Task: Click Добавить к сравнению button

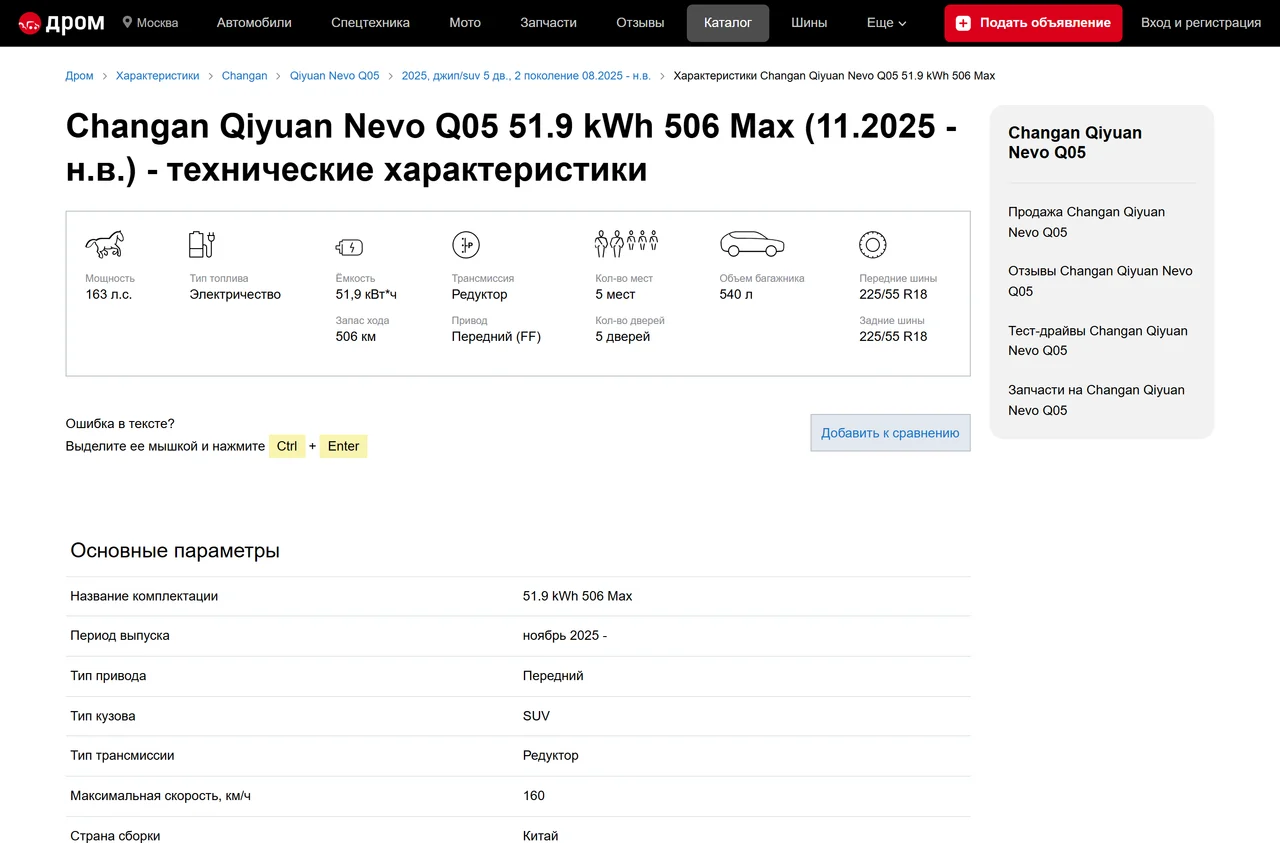Action: [890, 433]
